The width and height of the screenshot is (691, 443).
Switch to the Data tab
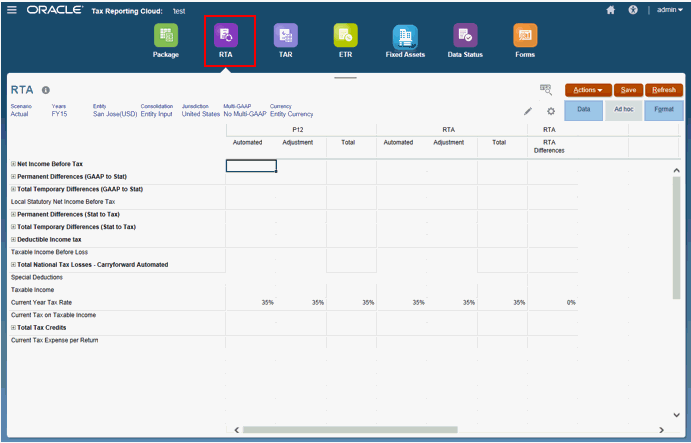point(583,110)
